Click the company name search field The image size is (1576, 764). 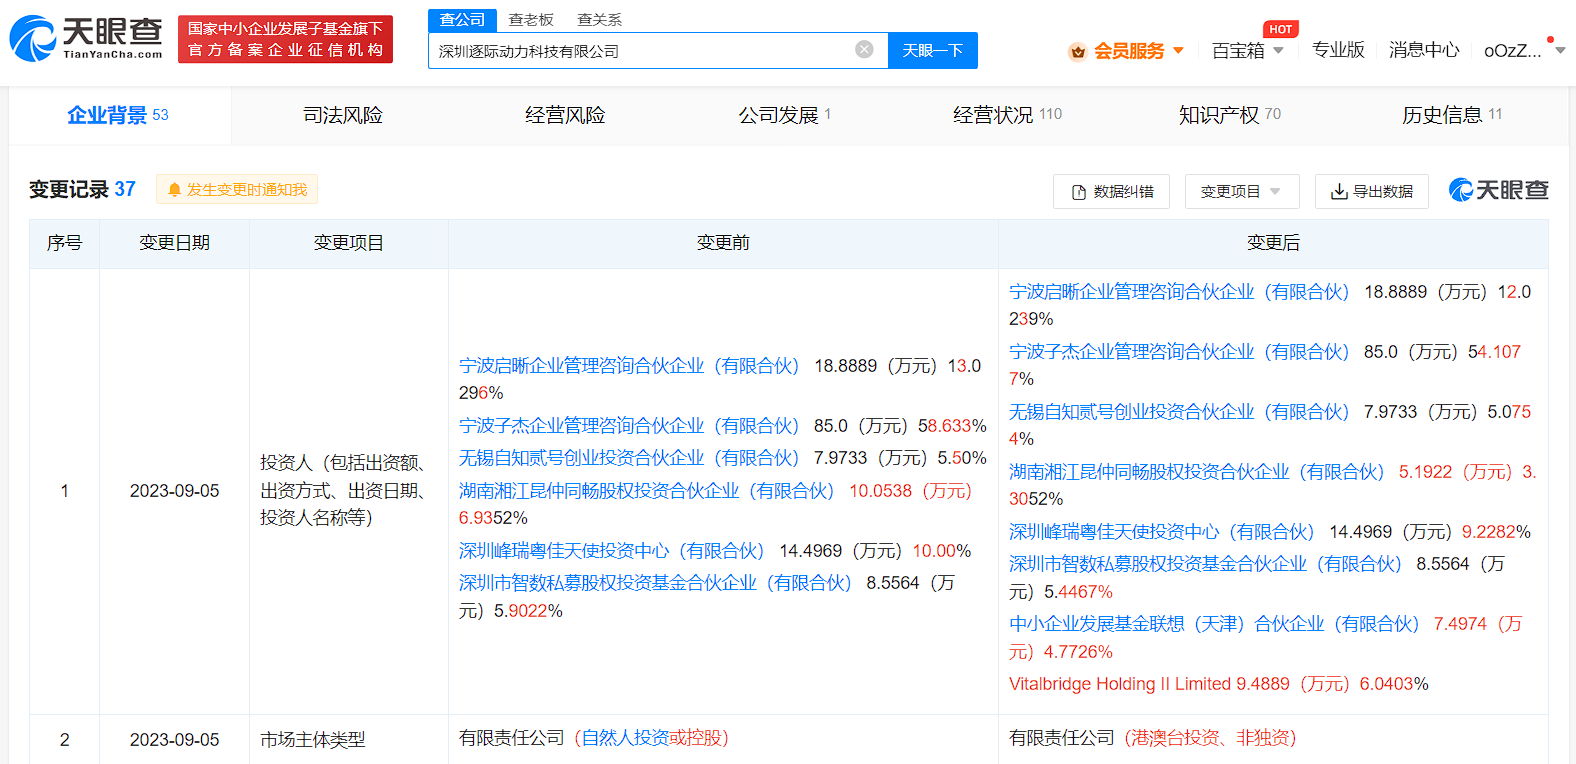640,51
